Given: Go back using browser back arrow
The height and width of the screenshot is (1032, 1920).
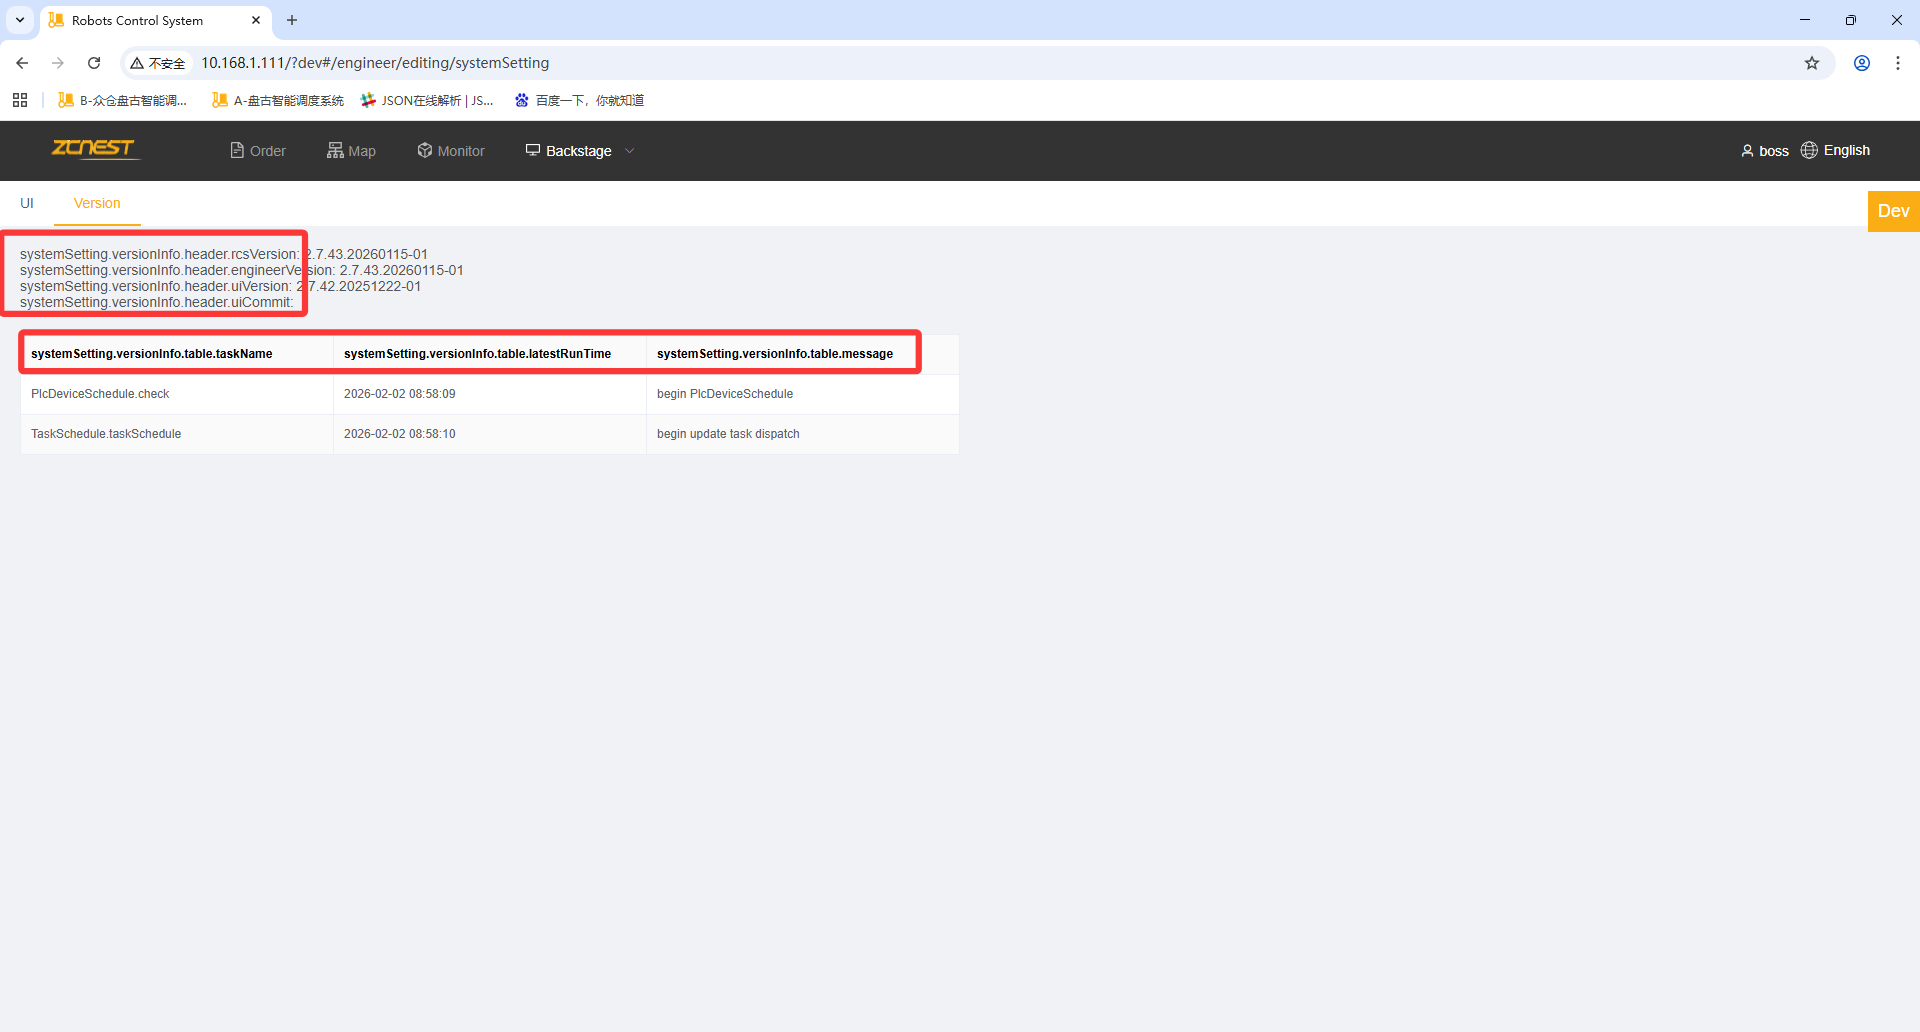Looking at the screenshot, I should pyautogui.click(x=22, y=63).
